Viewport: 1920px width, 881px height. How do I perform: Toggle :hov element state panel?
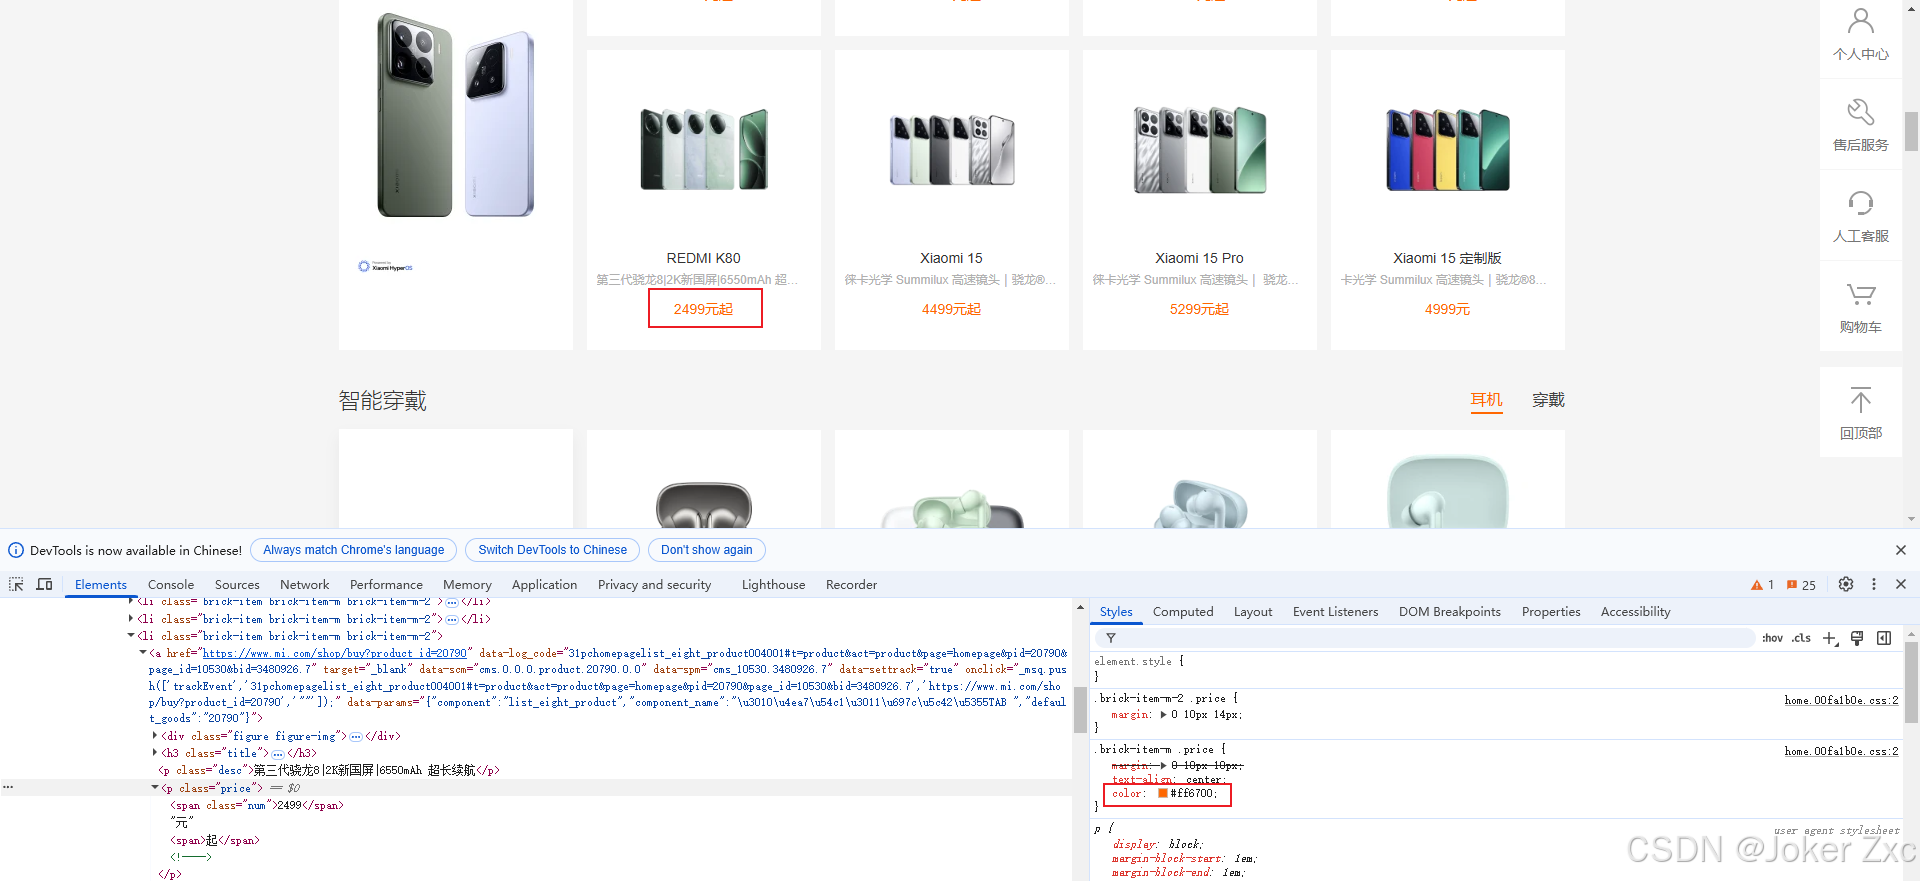pyautogui.click(x=1772, y=638)
